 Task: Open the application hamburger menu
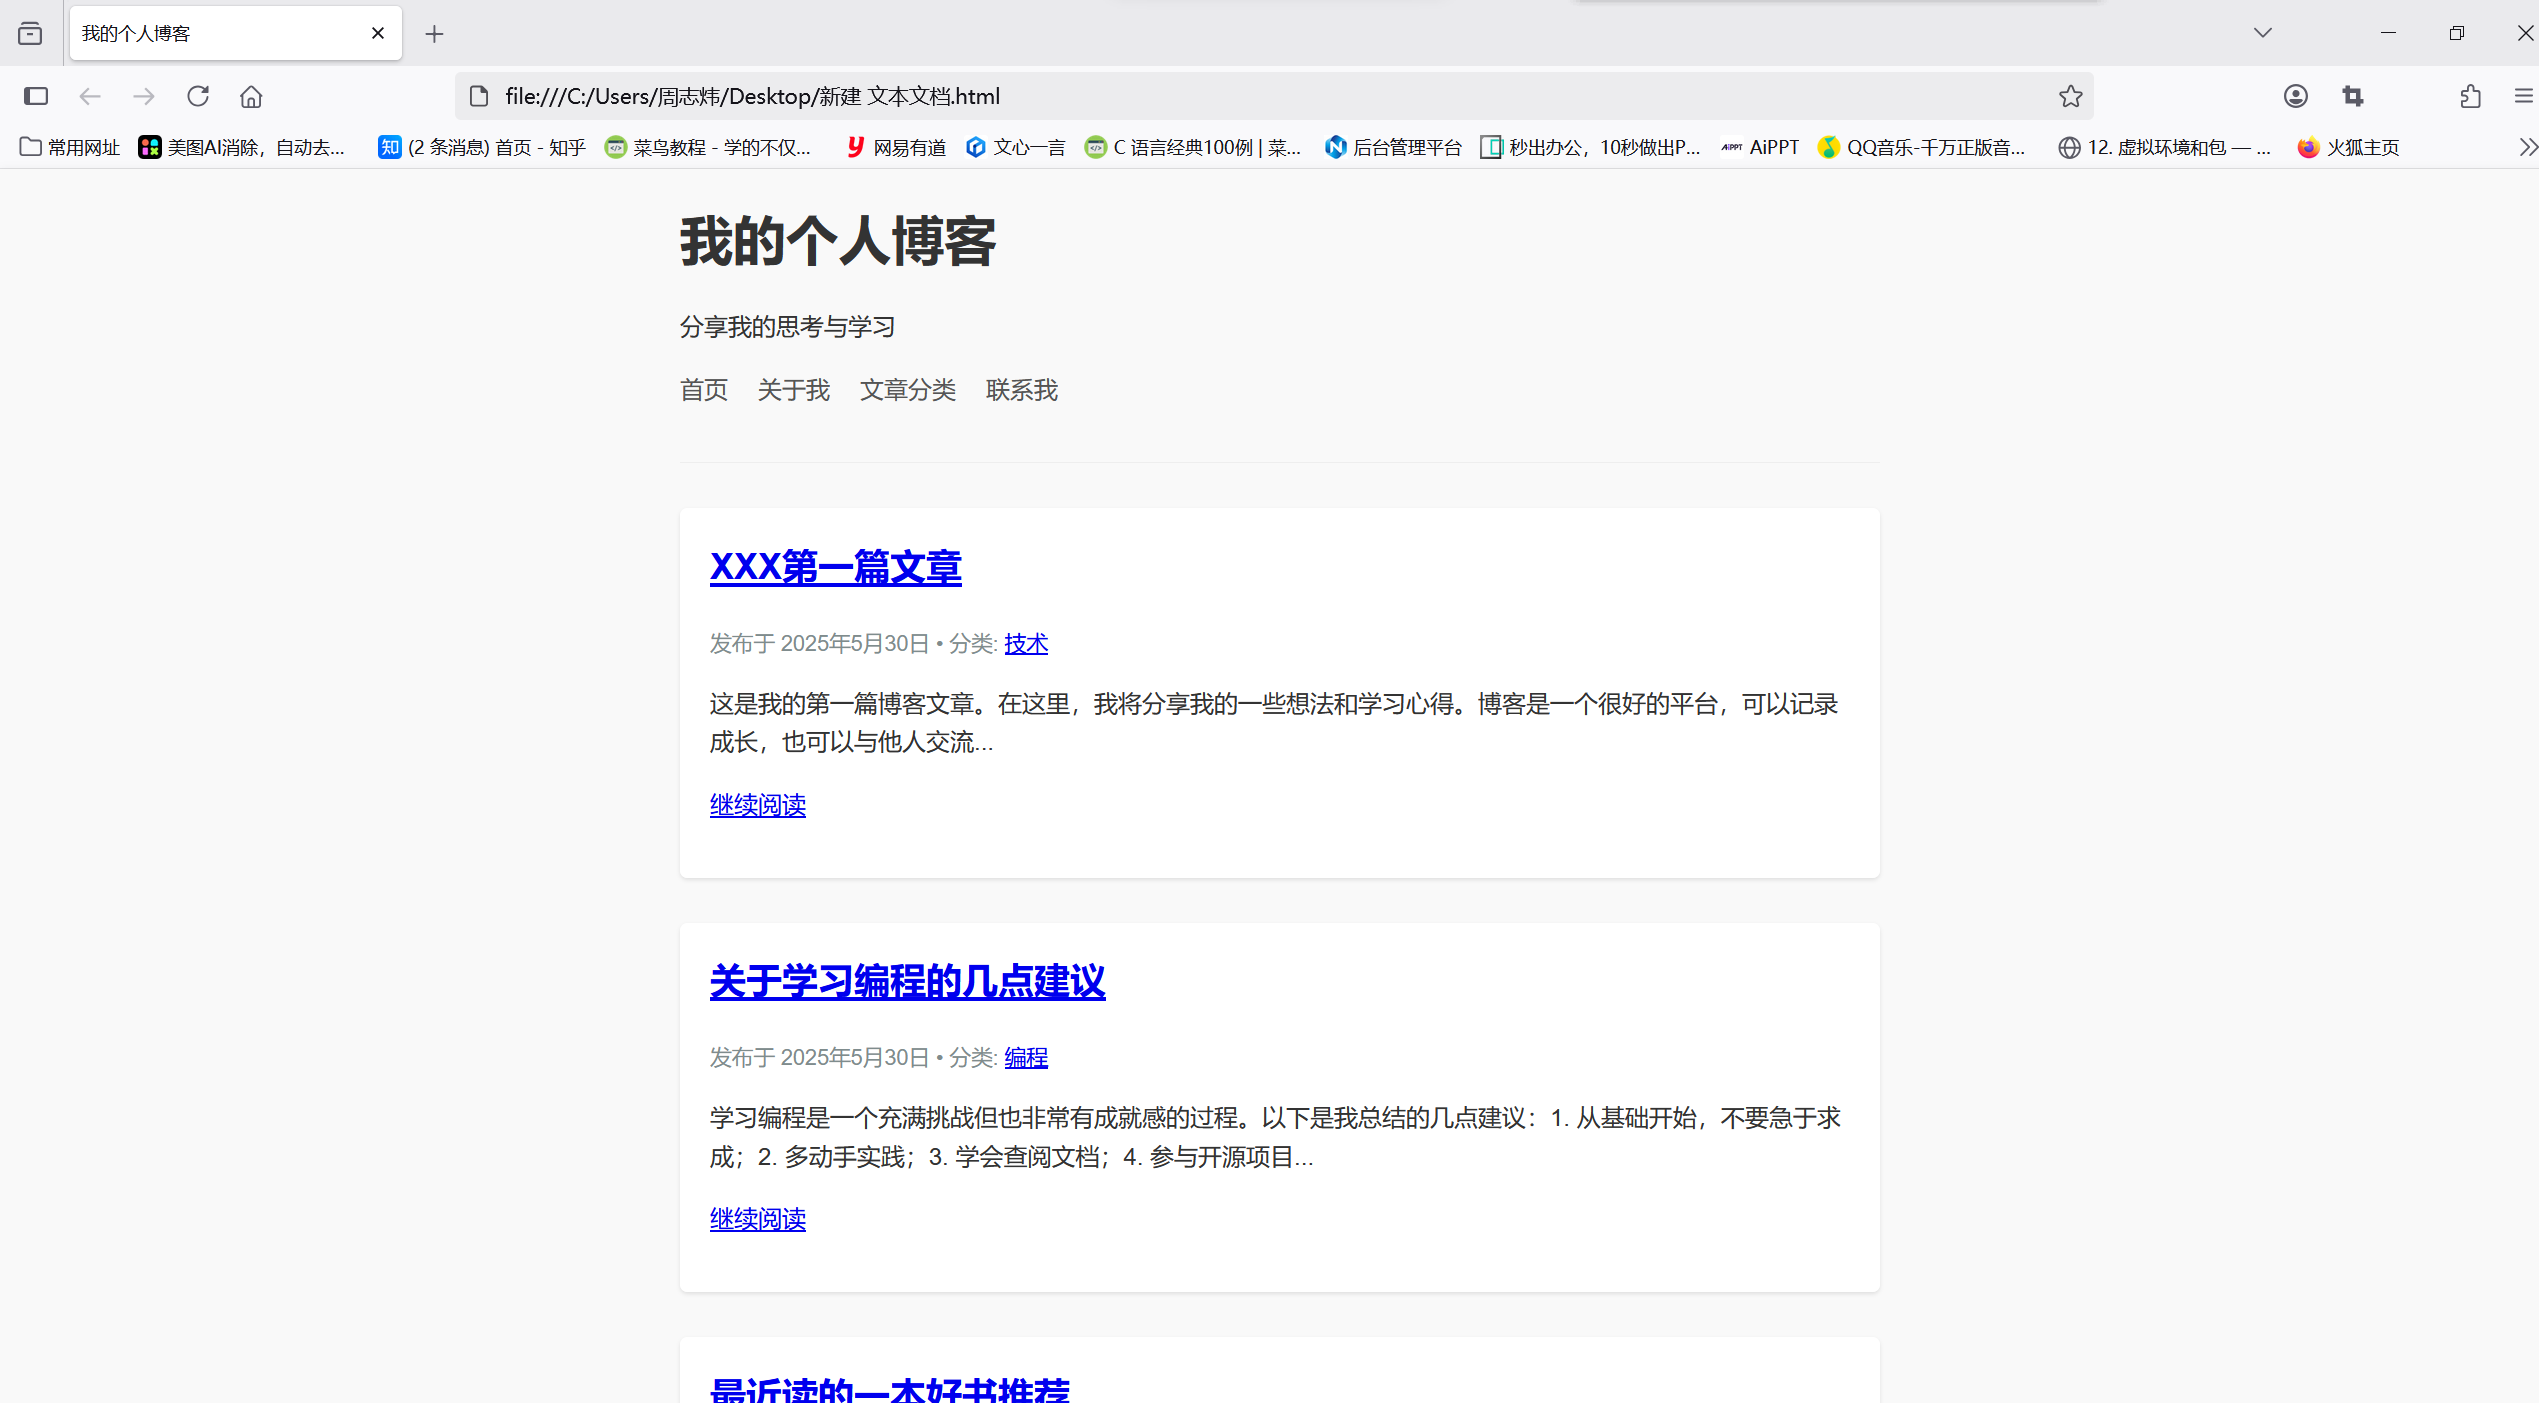pos(2523,96)
